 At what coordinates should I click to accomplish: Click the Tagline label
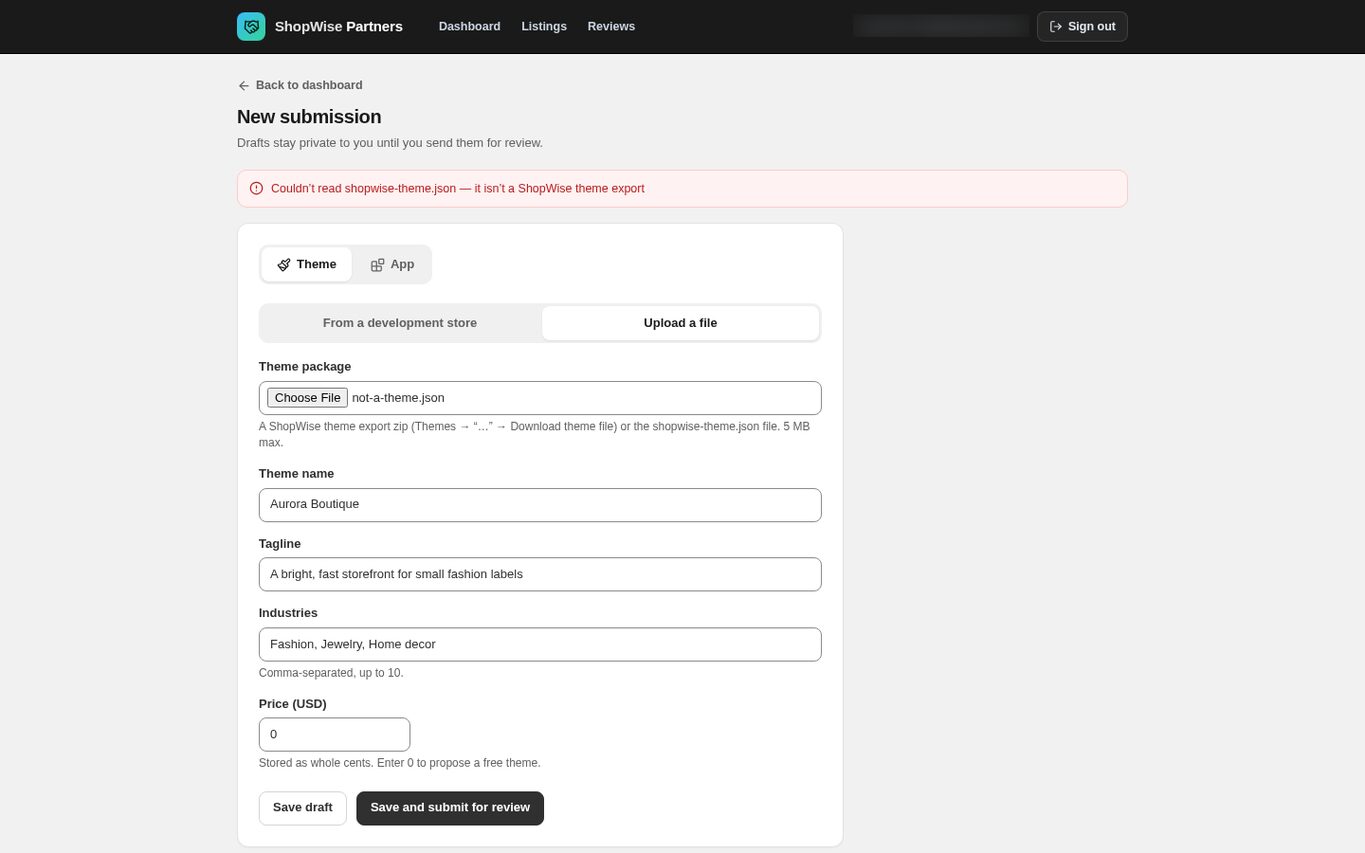280,544
